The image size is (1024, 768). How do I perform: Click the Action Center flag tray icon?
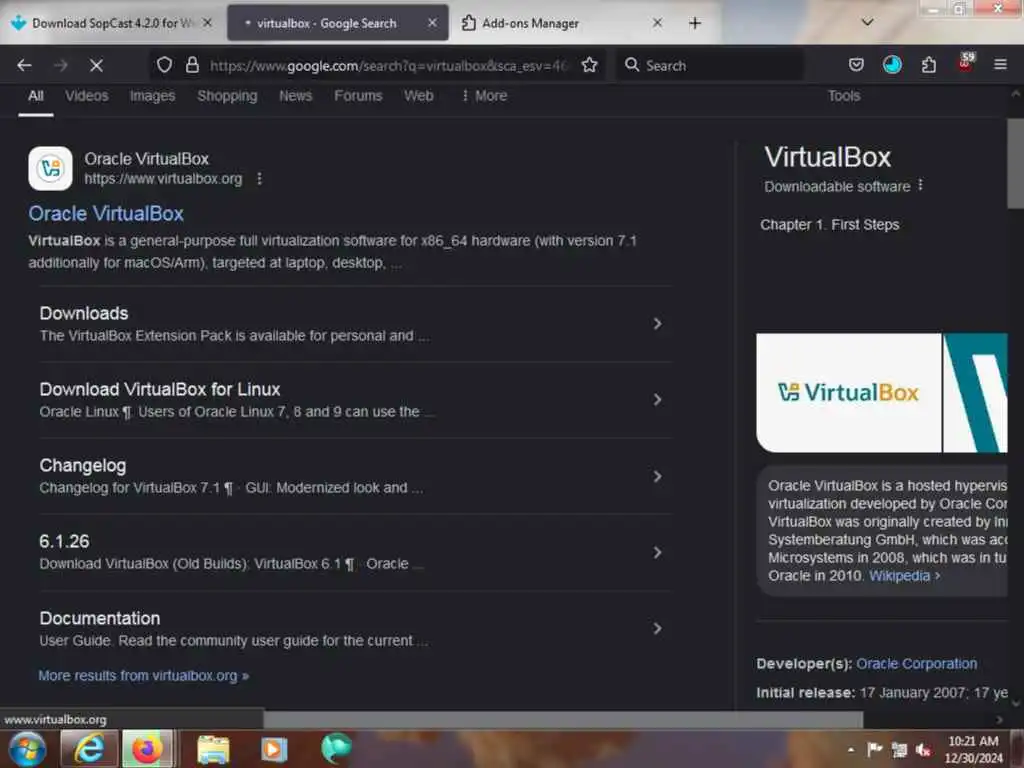pos(875,750)
